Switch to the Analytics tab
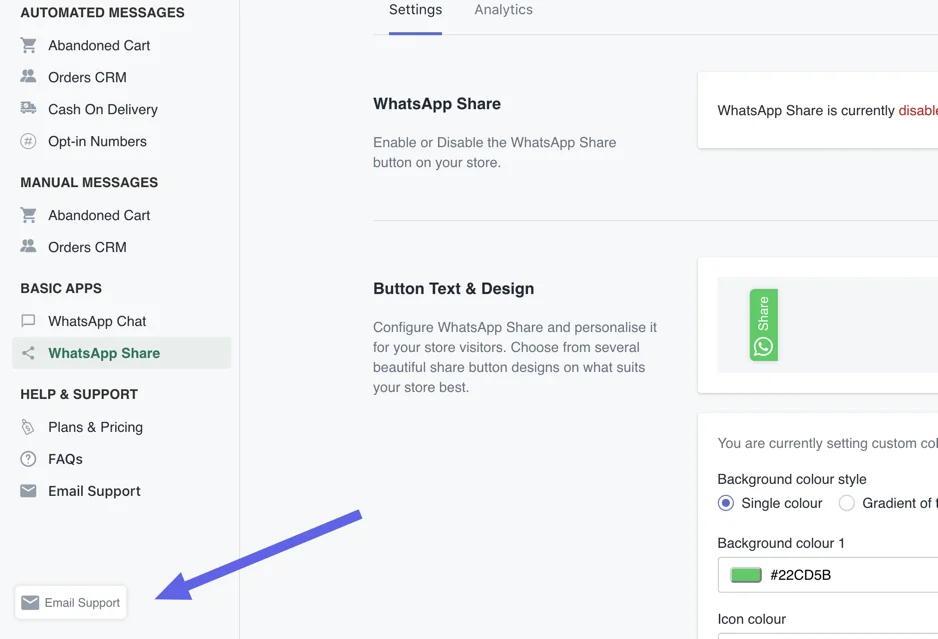This screenshot has width=938, height=639. click(x=503, y=10)
